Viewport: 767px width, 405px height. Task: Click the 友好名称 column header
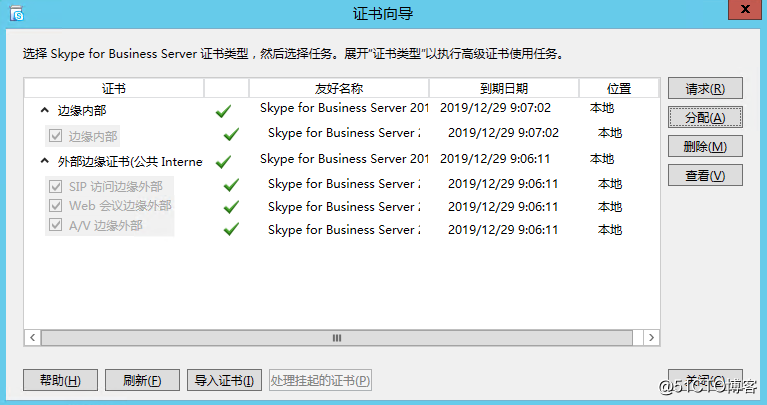pyautogui.click(x=339, y=89)
